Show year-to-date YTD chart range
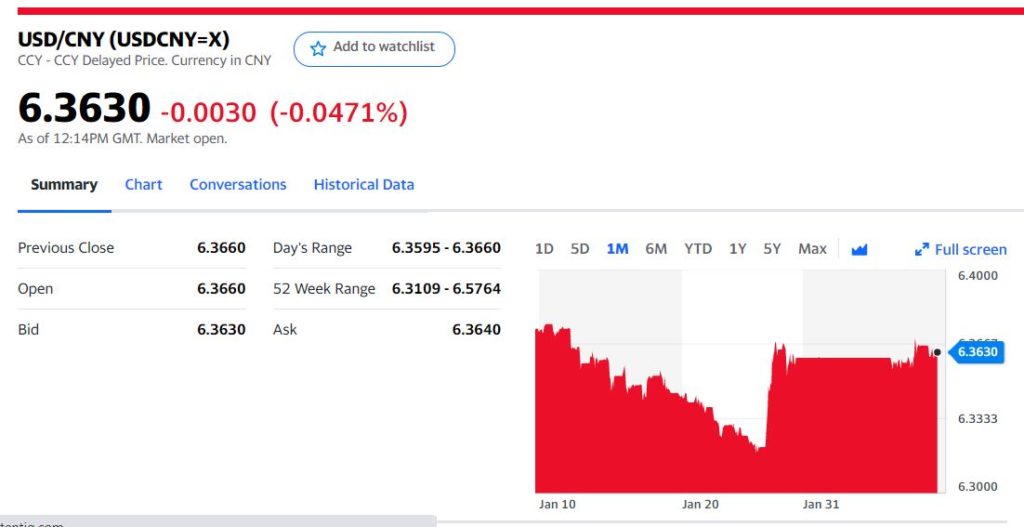This screenshot has width=1024, height=527. (x=698, y=249)
